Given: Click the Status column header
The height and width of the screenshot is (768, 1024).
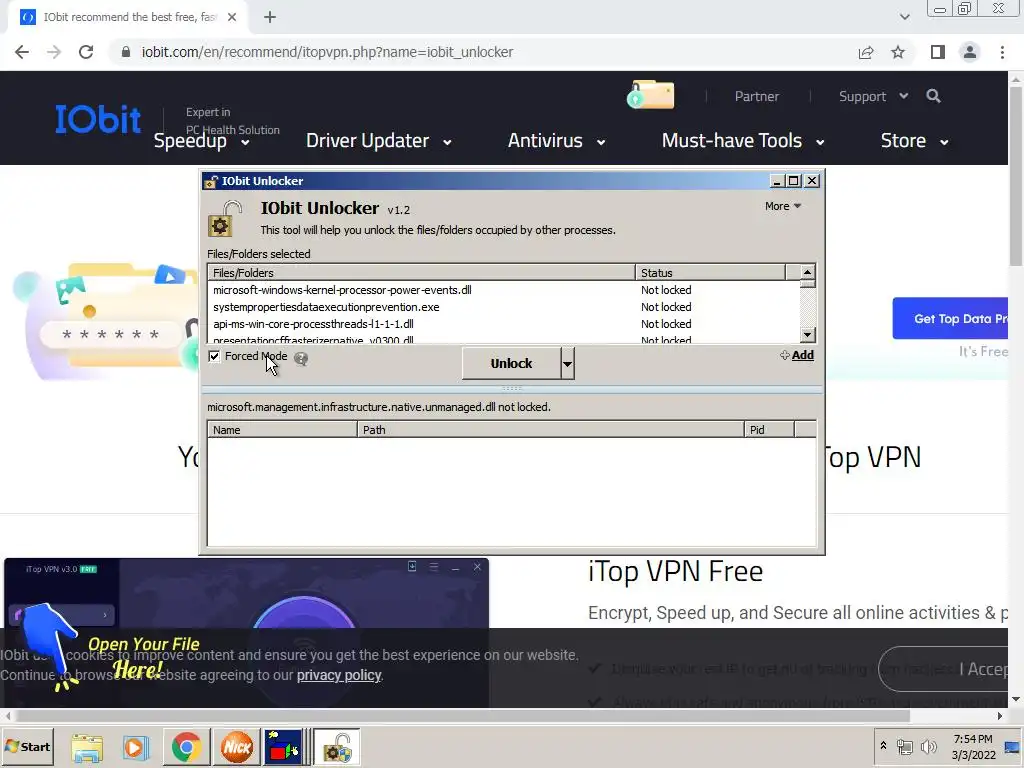Looking at the screenshot, I should pos(711,272).
